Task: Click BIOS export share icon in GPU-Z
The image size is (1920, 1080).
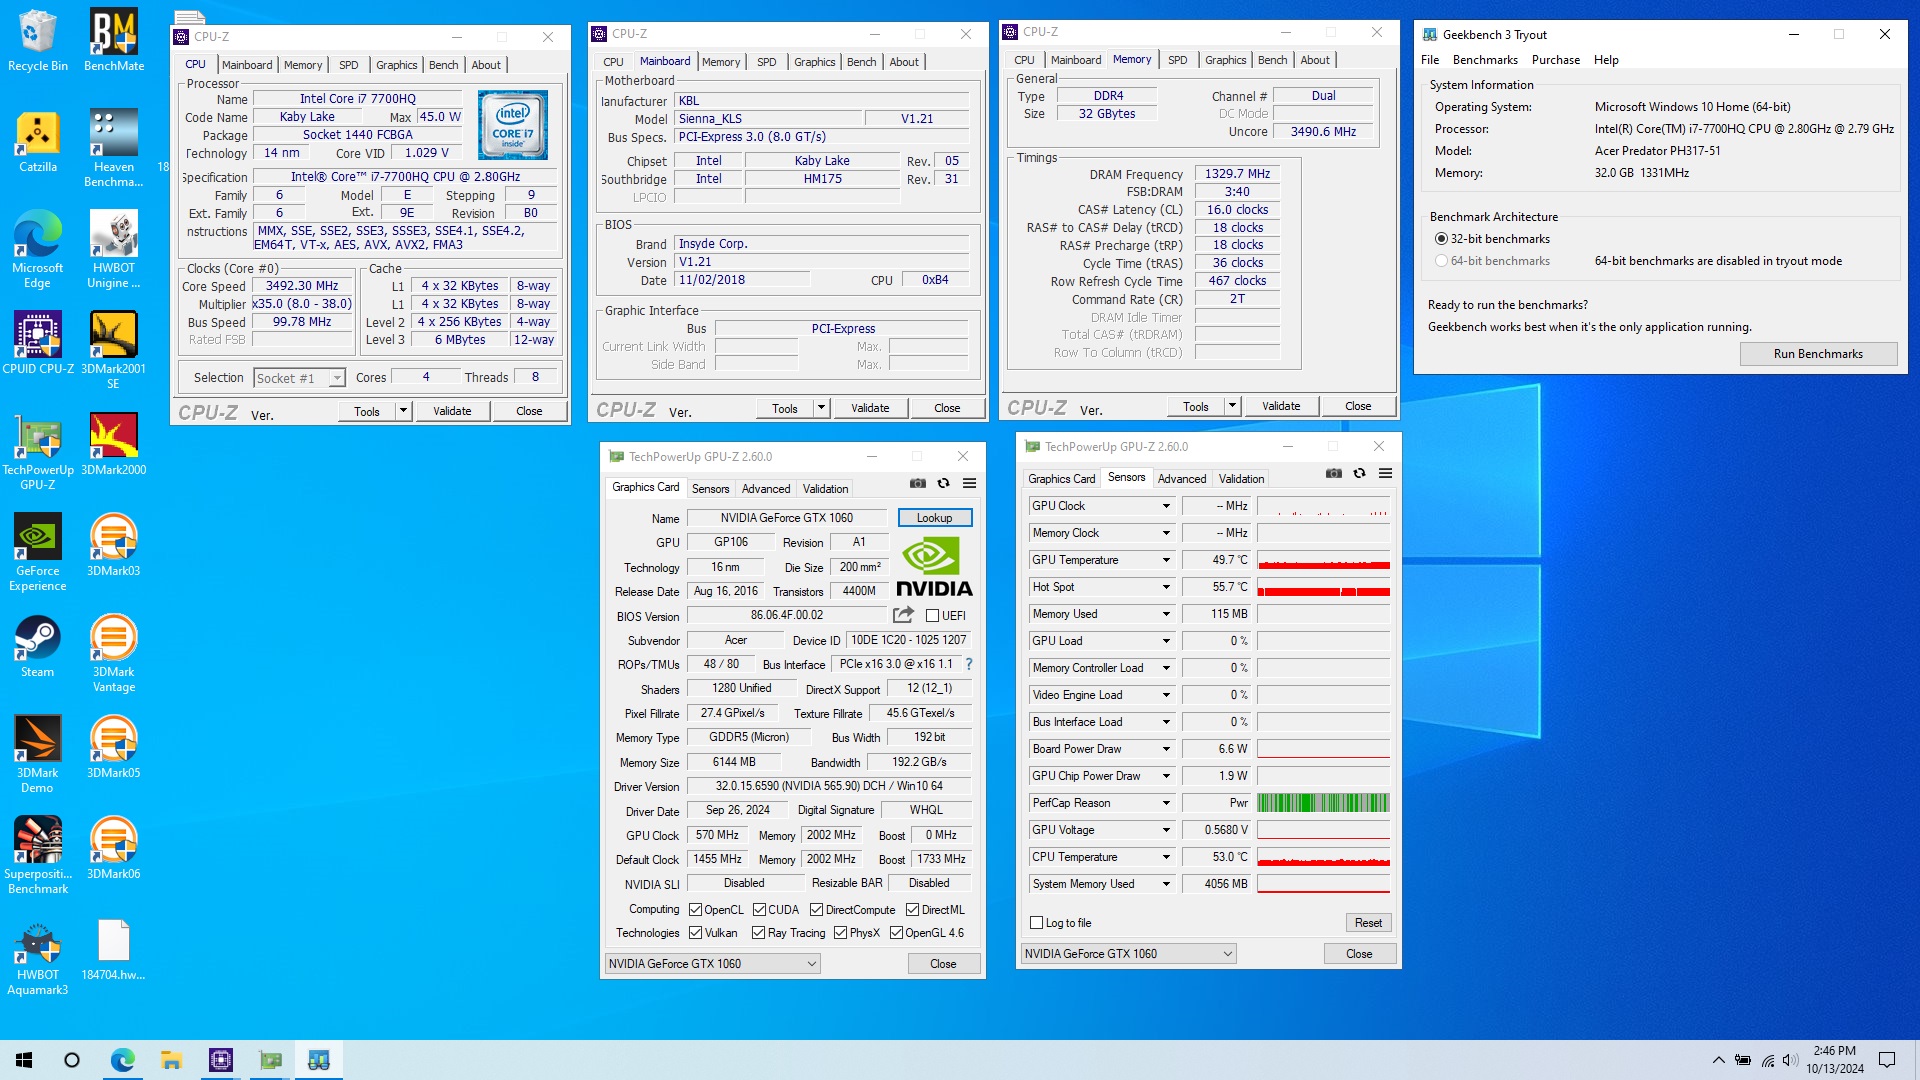Action: 903,615
